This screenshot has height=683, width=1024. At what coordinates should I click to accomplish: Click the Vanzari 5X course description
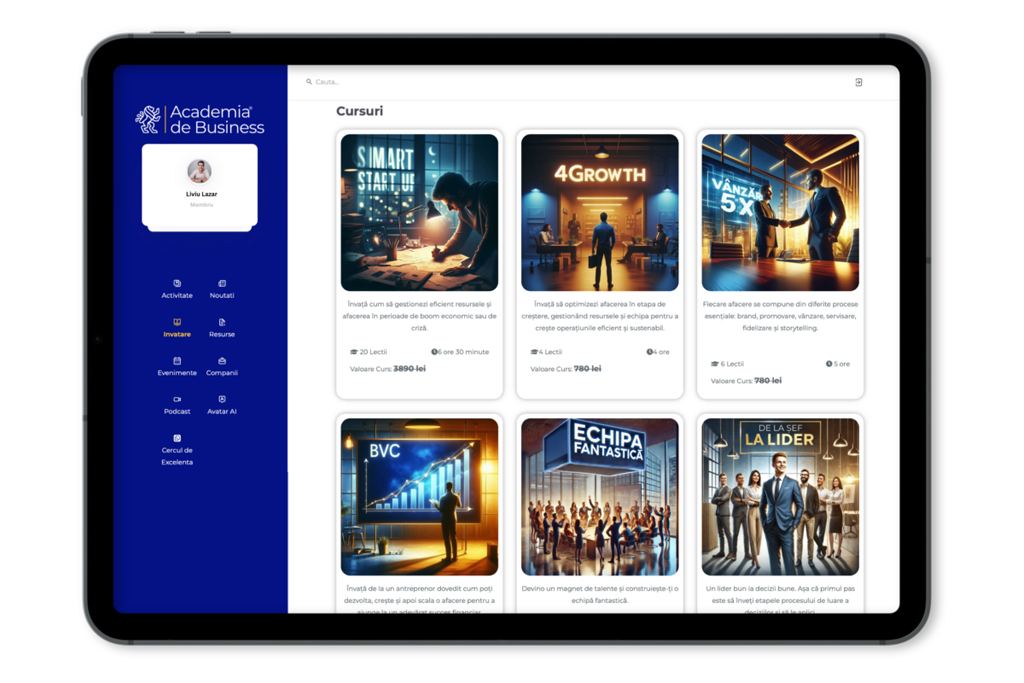coord(780,316)
